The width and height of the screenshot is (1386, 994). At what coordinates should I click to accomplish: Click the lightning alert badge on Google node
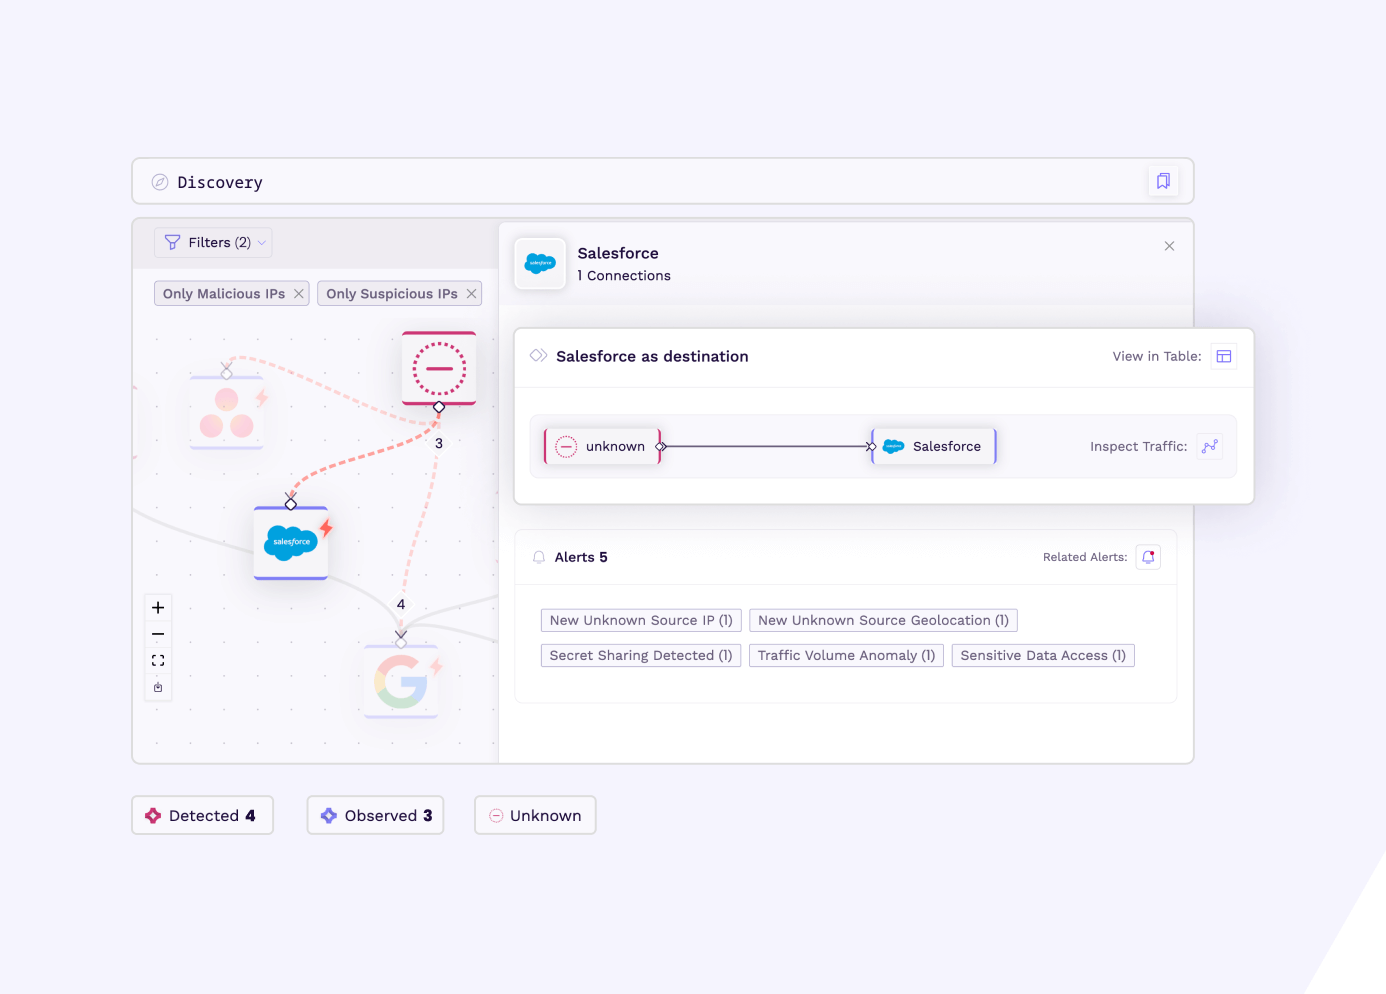(x=436, y=666)
